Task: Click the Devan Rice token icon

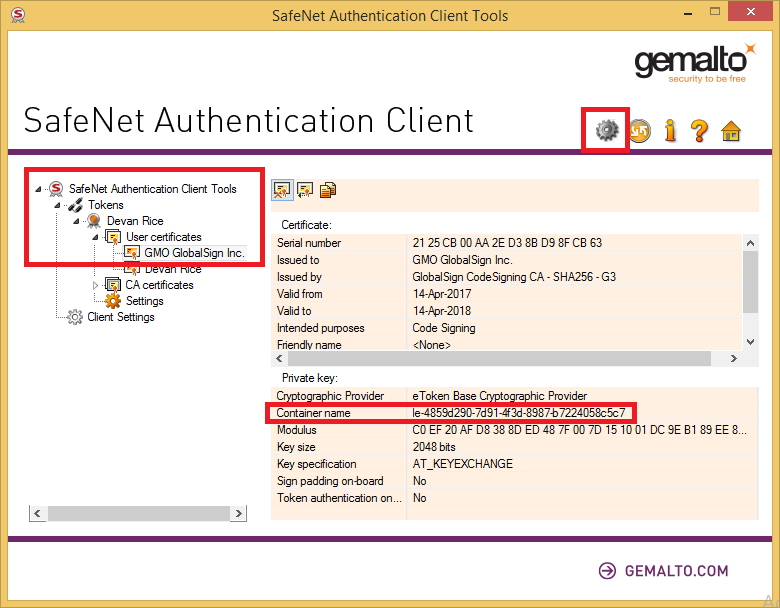Action: click(94, 221)
